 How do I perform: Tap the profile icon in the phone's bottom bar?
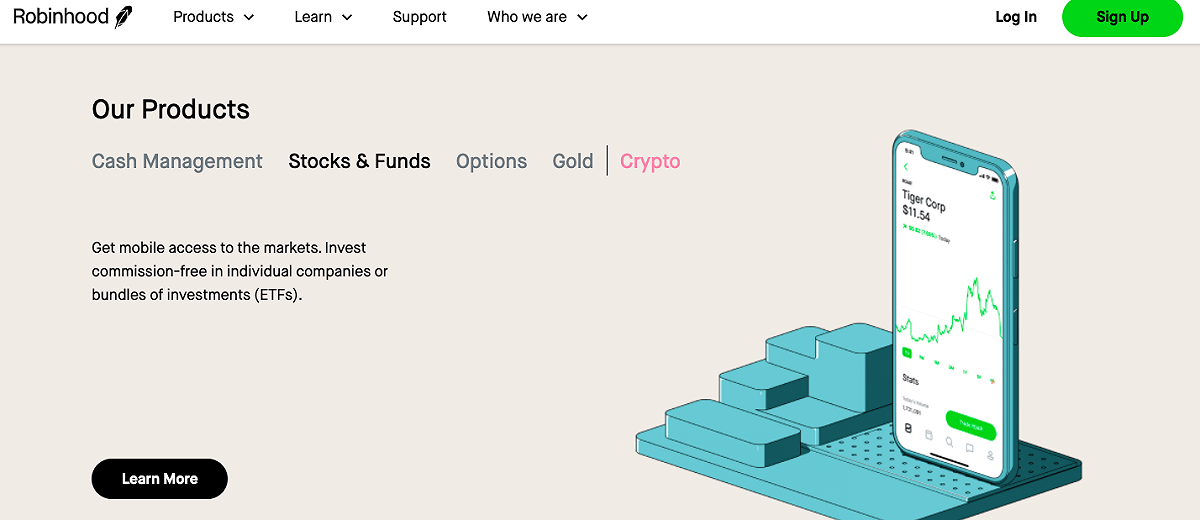coord(990,455)
